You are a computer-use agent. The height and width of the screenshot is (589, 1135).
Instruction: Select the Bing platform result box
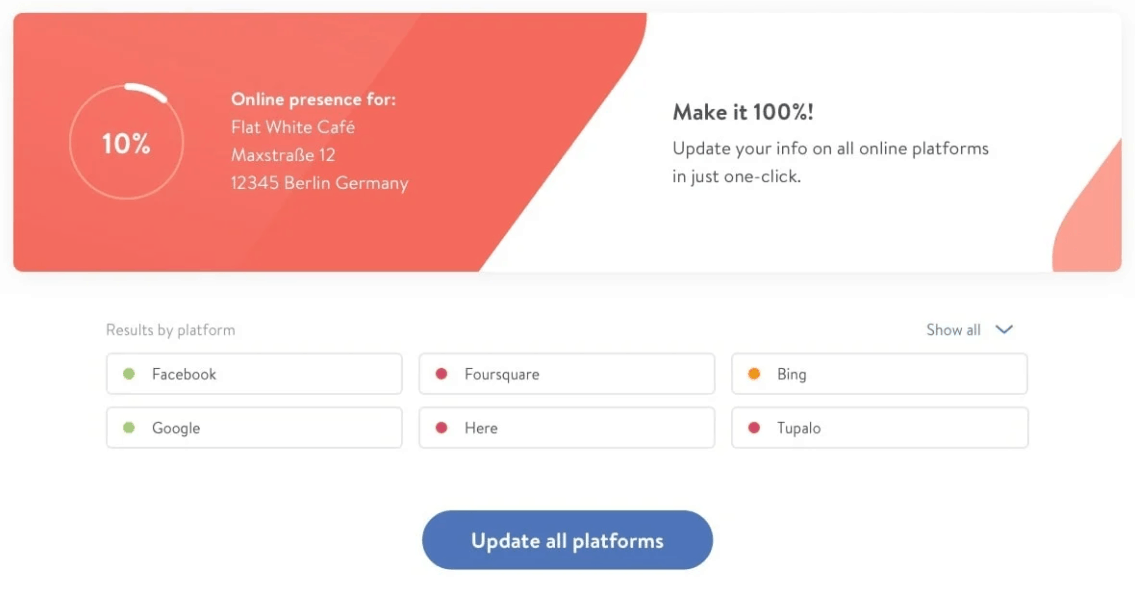(x=879, y=374)
